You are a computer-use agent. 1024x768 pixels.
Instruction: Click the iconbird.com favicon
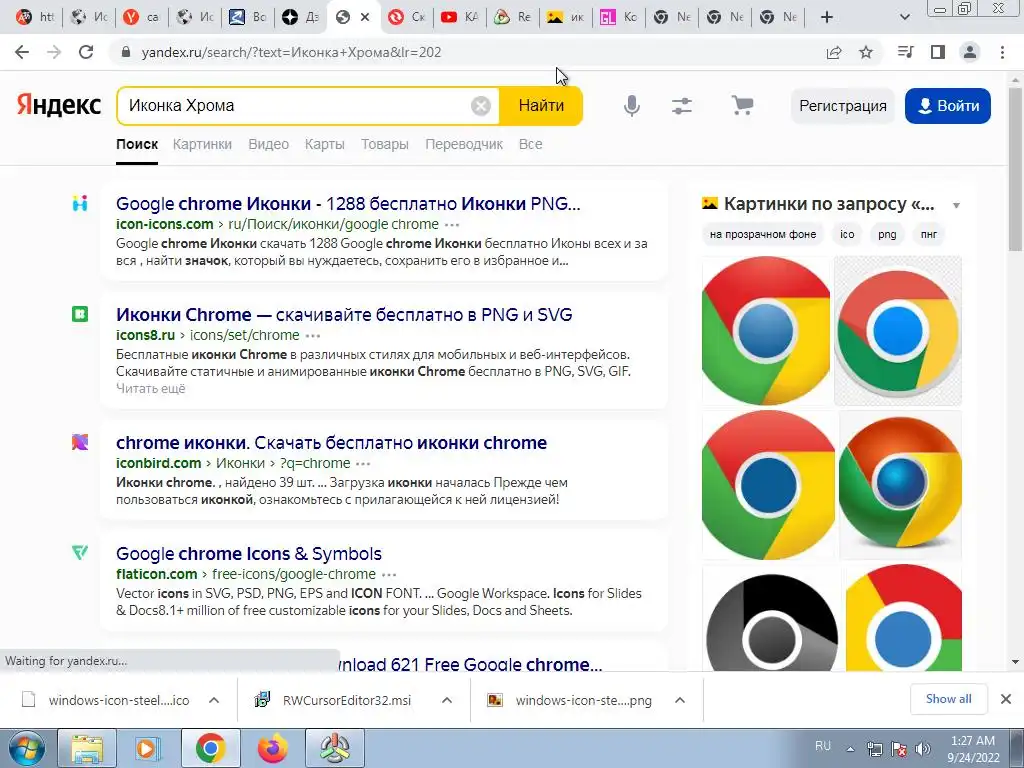pyautogui.click(x=80, y=442)
